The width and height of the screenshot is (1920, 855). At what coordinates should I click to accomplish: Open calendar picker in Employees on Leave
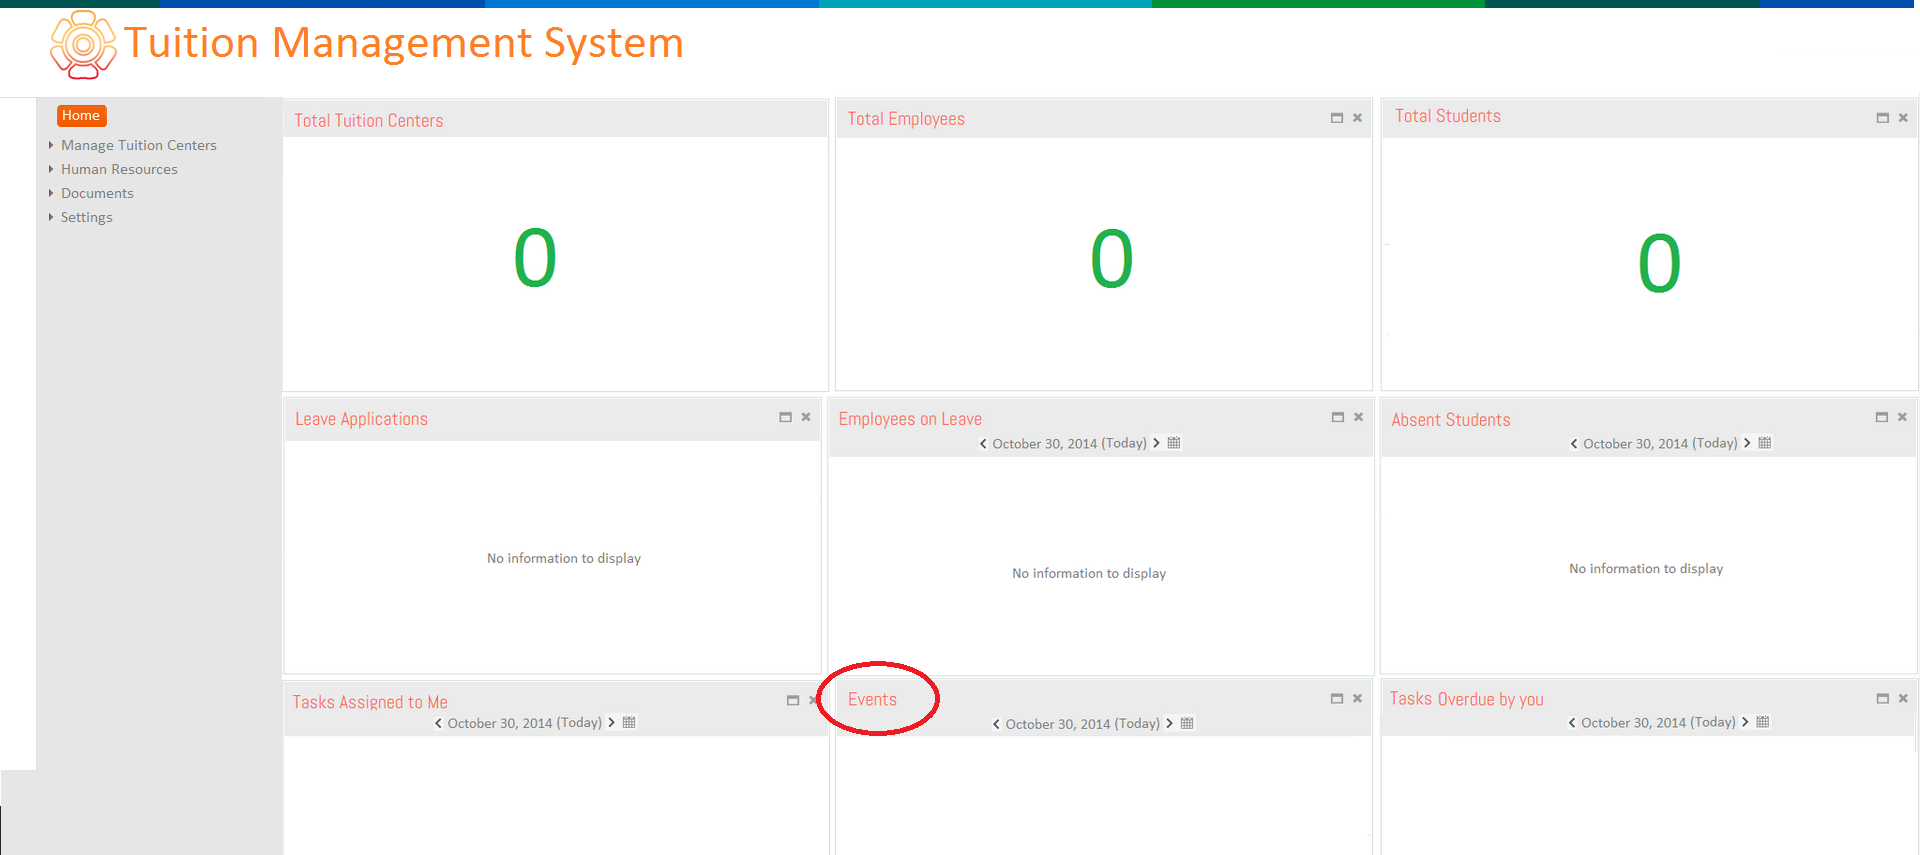point(1174,443)
